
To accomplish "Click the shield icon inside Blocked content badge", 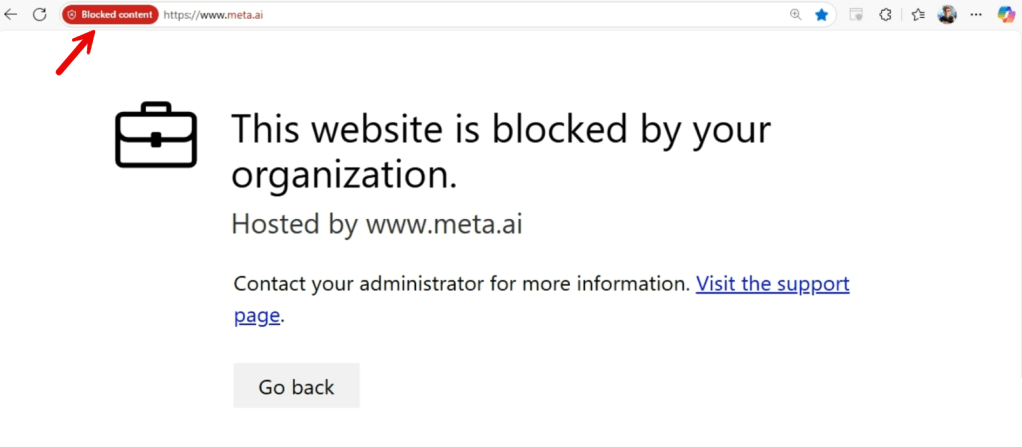I will coord(72,15).
